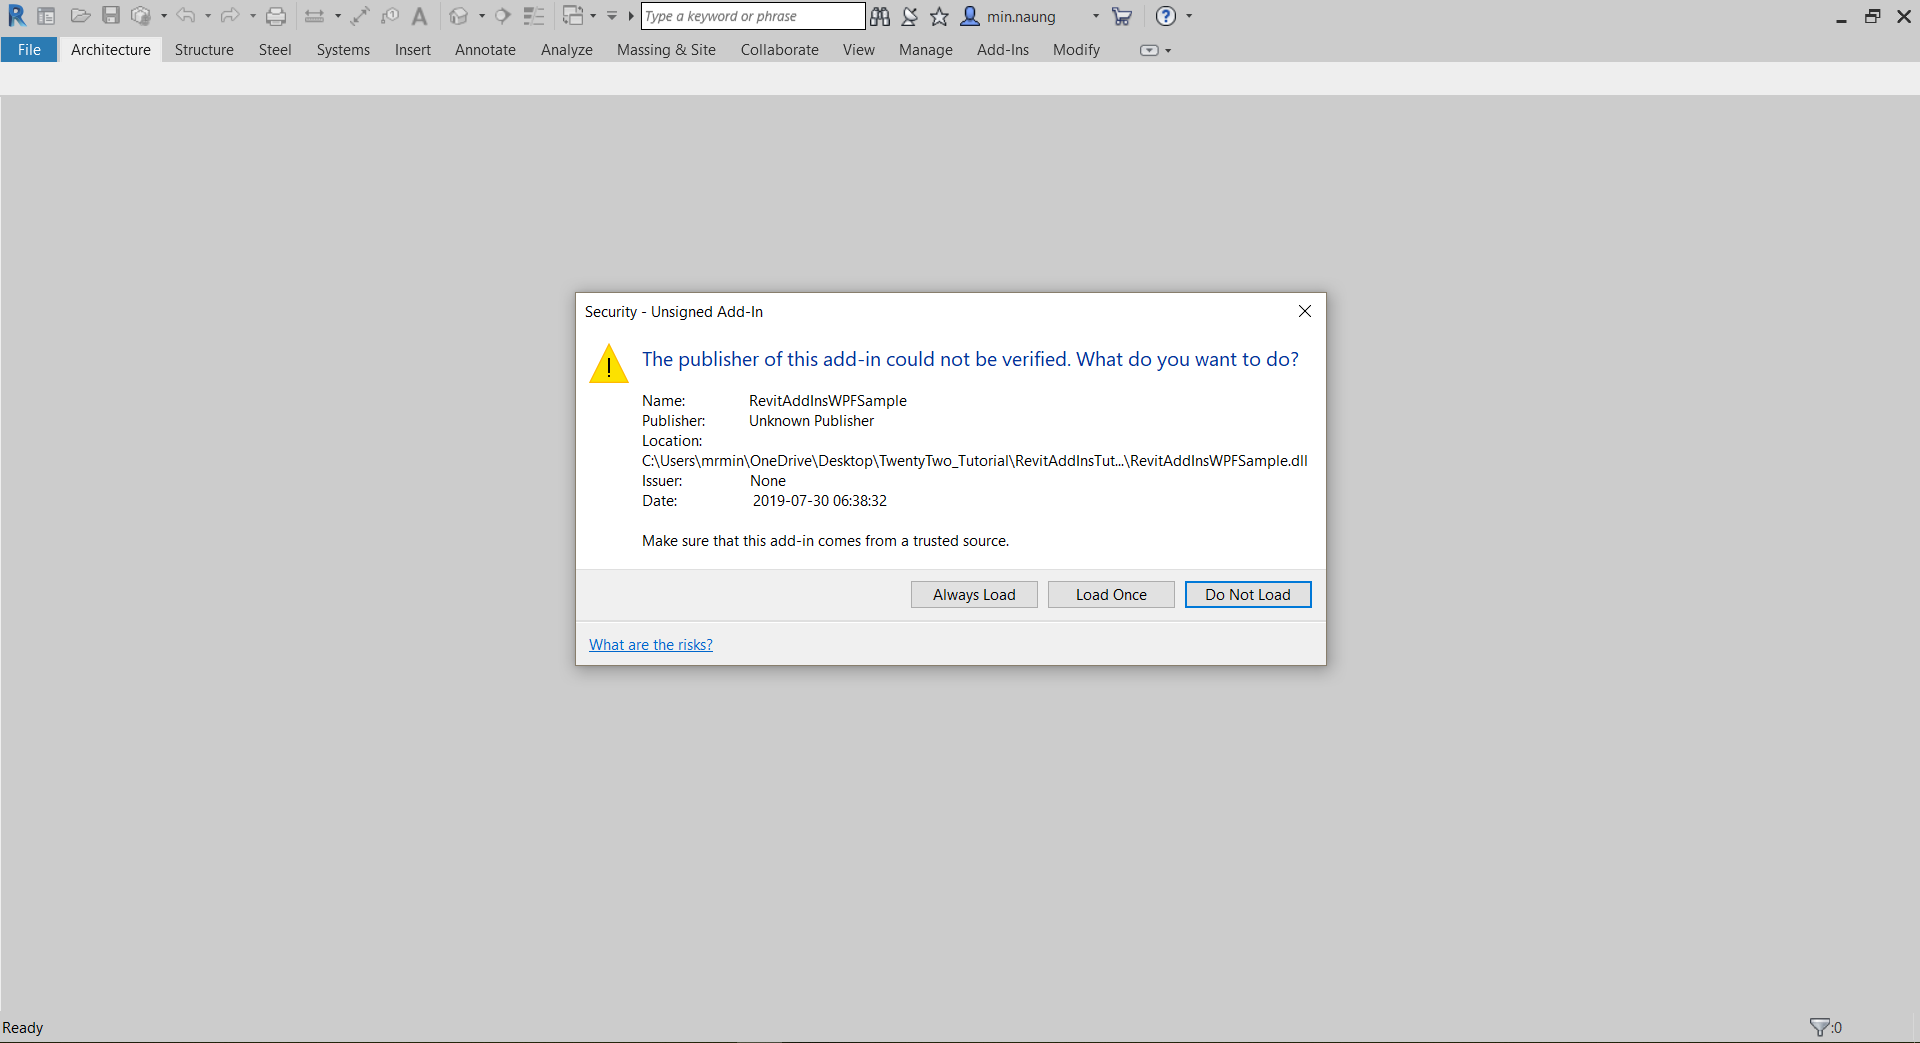Open the Autodesk App Store cart icon
1920x1043 pixels.
click(x=1122, y=16)
